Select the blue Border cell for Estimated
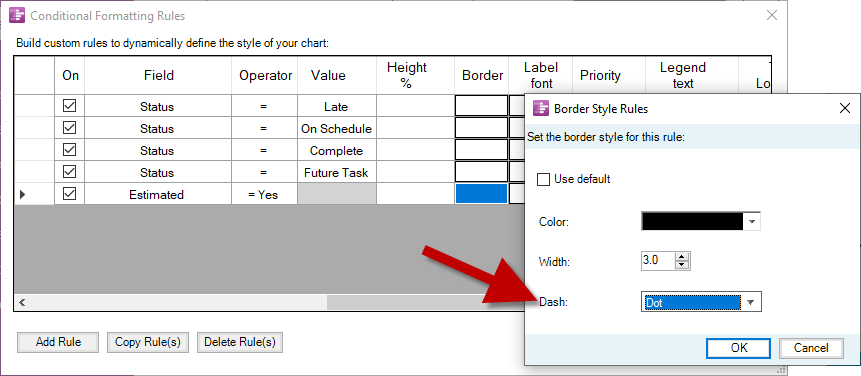 click(481, 194)
